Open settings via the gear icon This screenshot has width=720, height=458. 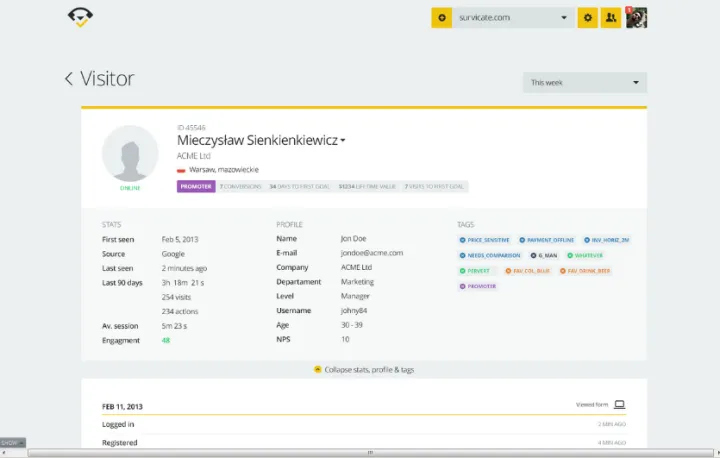[588, 18]
